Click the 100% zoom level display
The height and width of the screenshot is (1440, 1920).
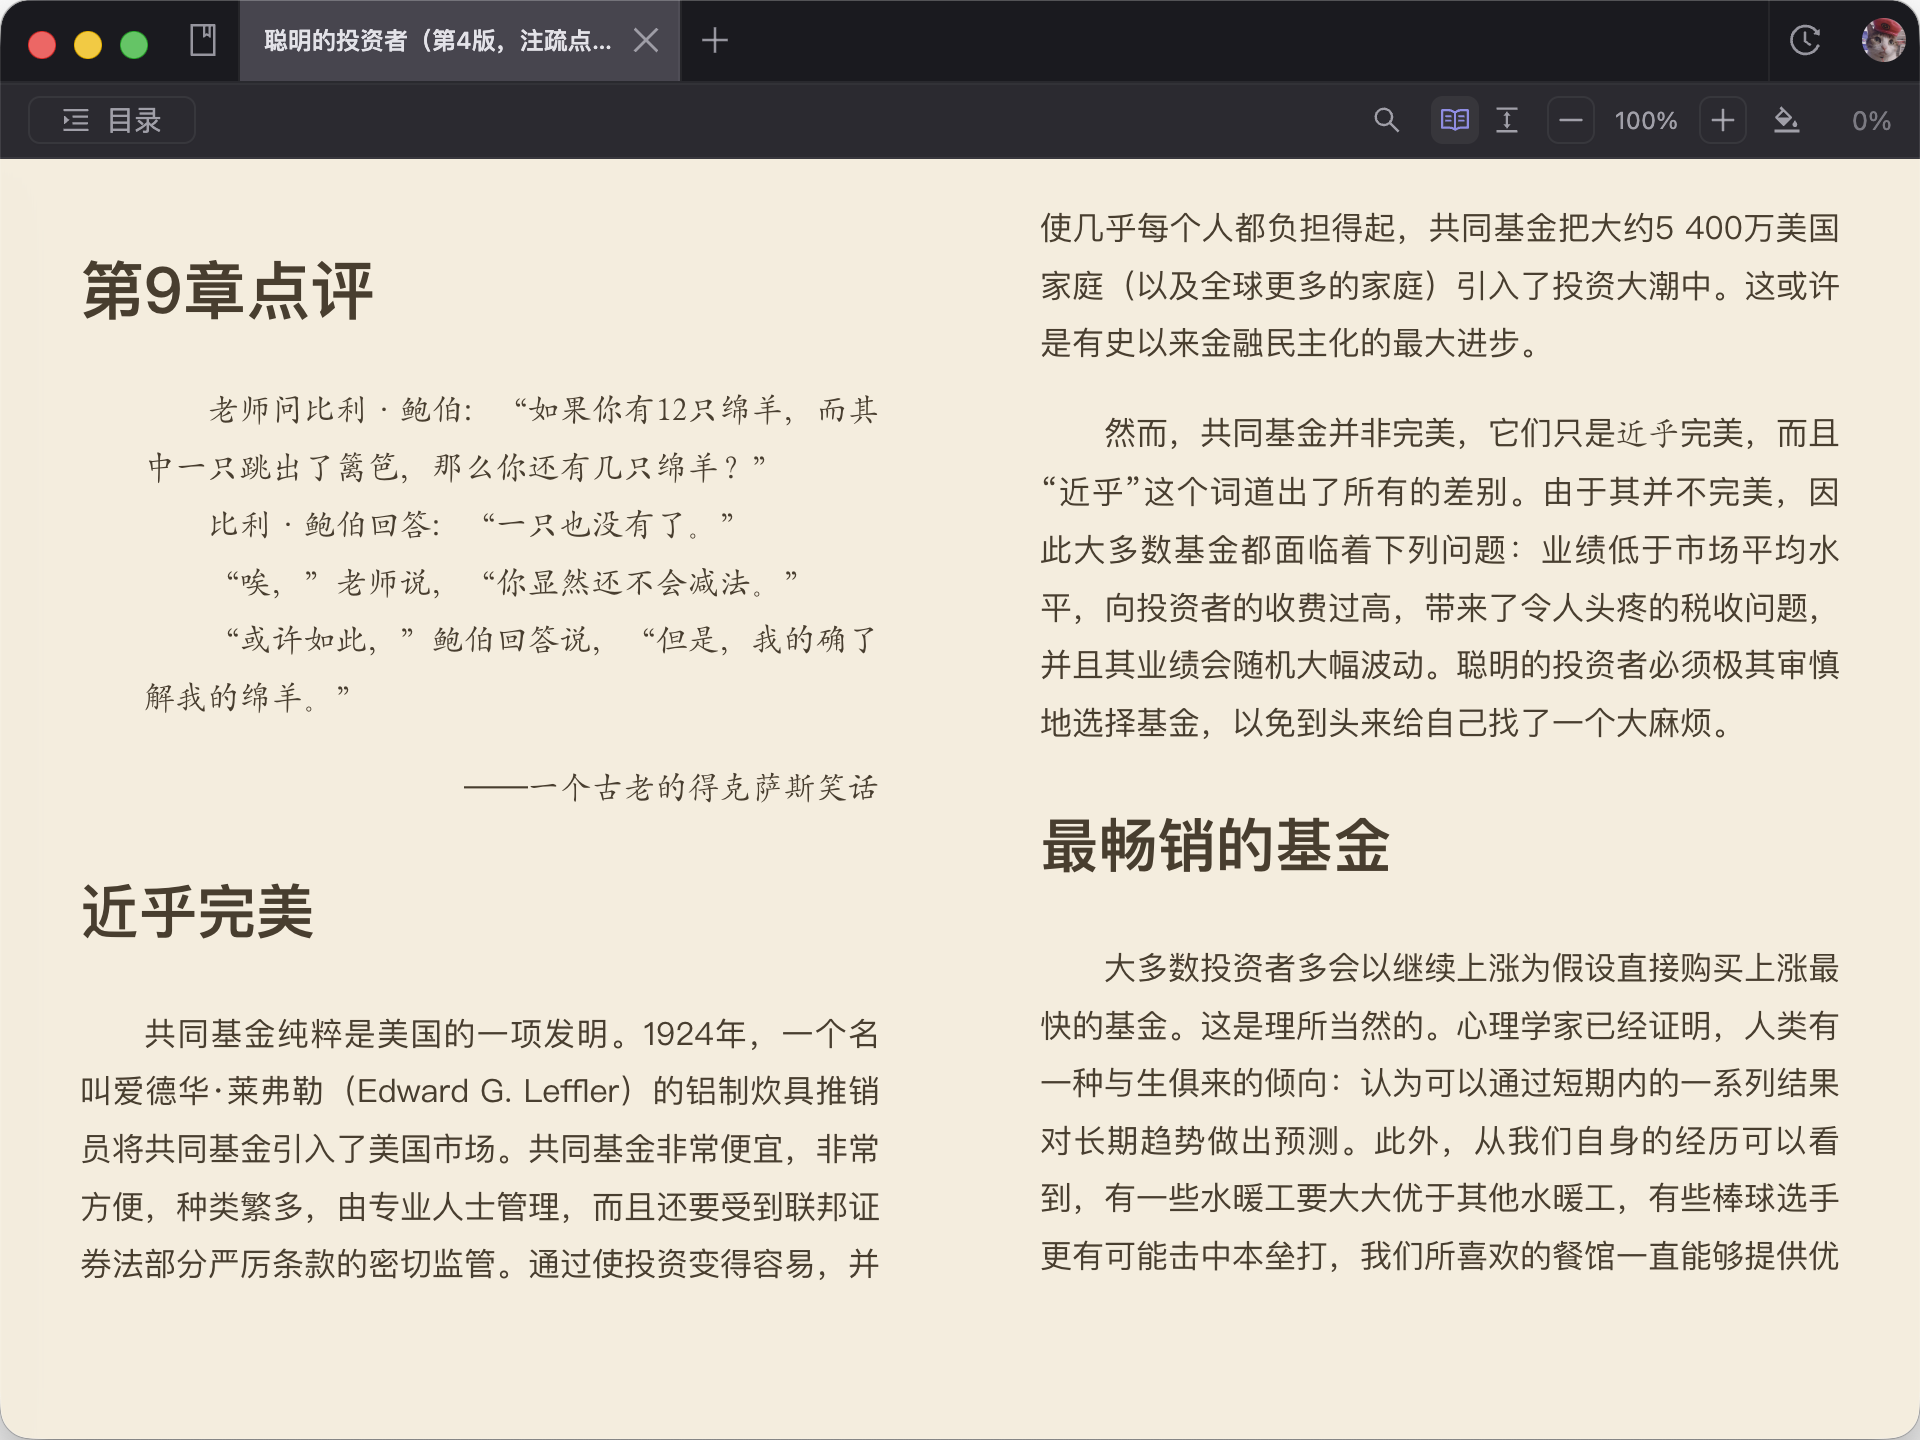click(1646, 121)
